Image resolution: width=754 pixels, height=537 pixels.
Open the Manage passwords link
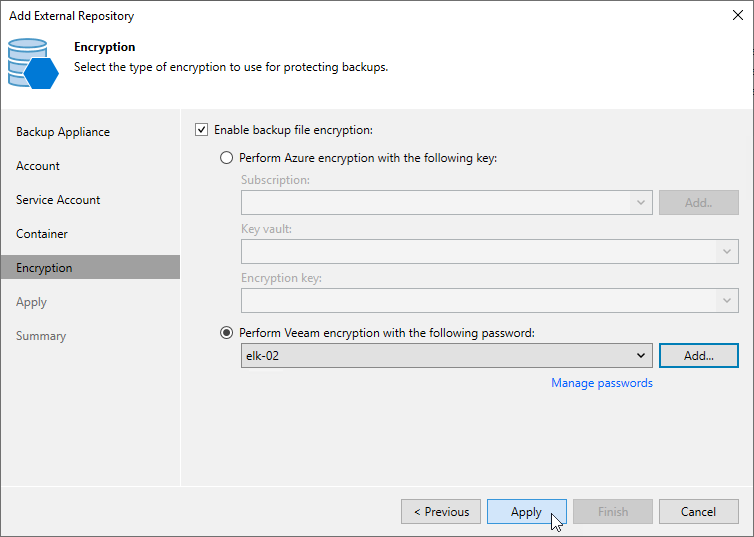click(602, 383)
